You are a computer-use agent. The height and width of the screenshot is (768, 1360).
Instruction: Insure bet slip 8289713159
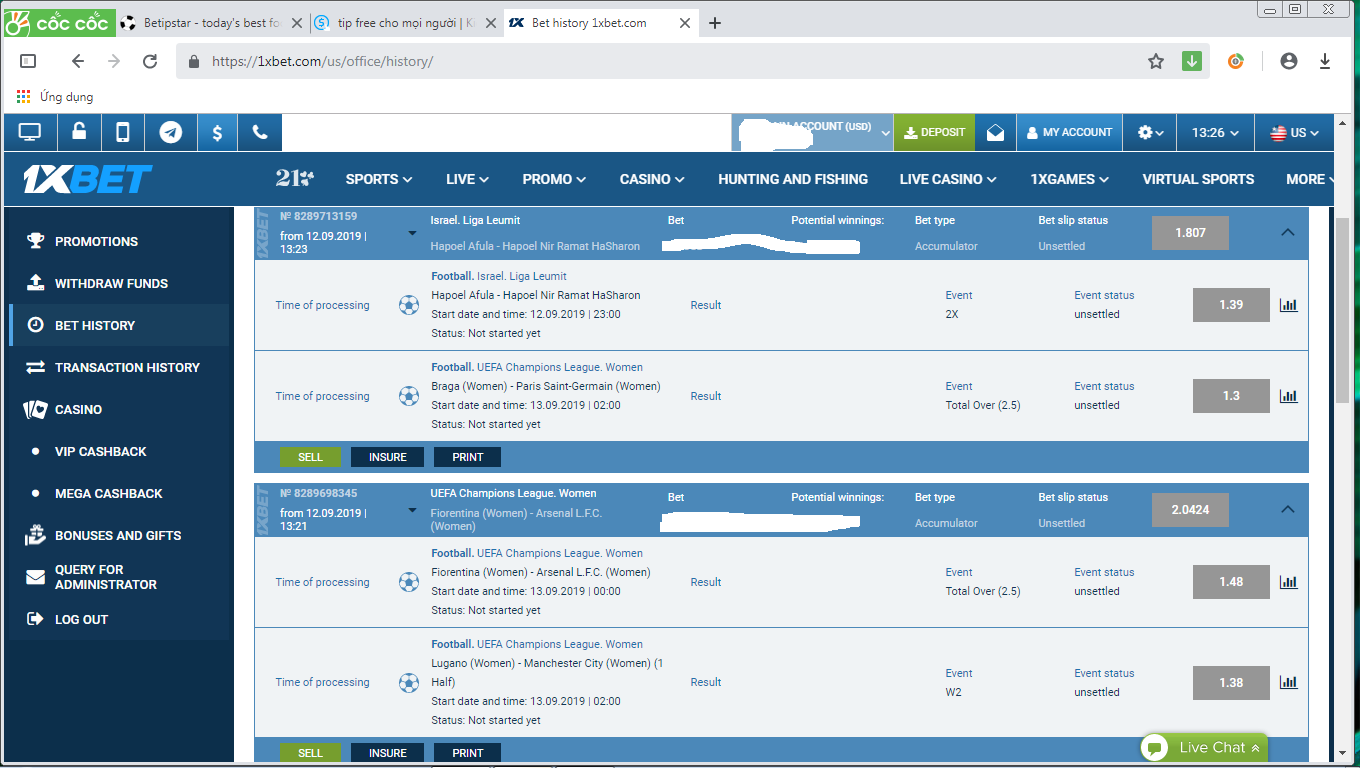click(387, 457)
